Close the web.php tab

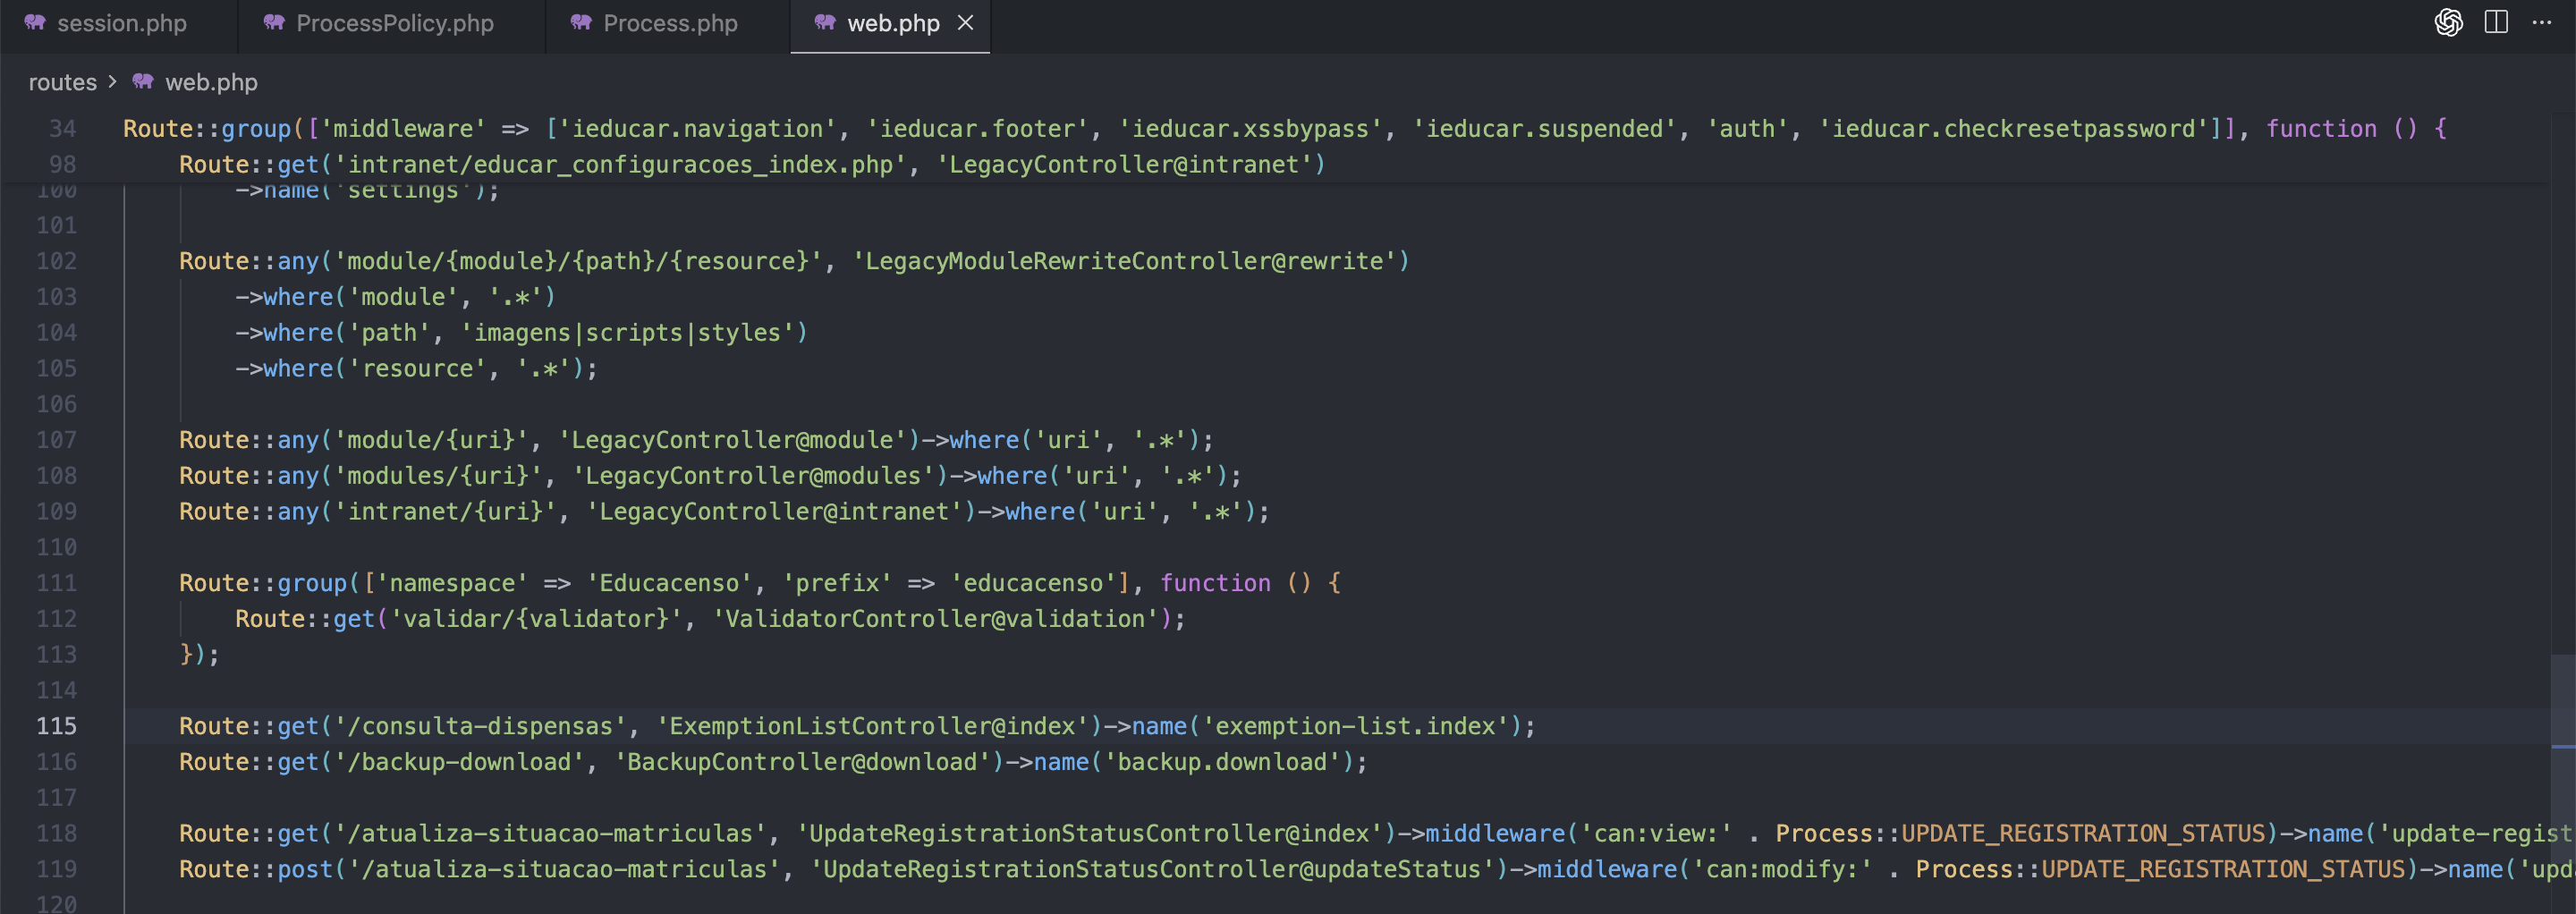click(x=965, y=23)
